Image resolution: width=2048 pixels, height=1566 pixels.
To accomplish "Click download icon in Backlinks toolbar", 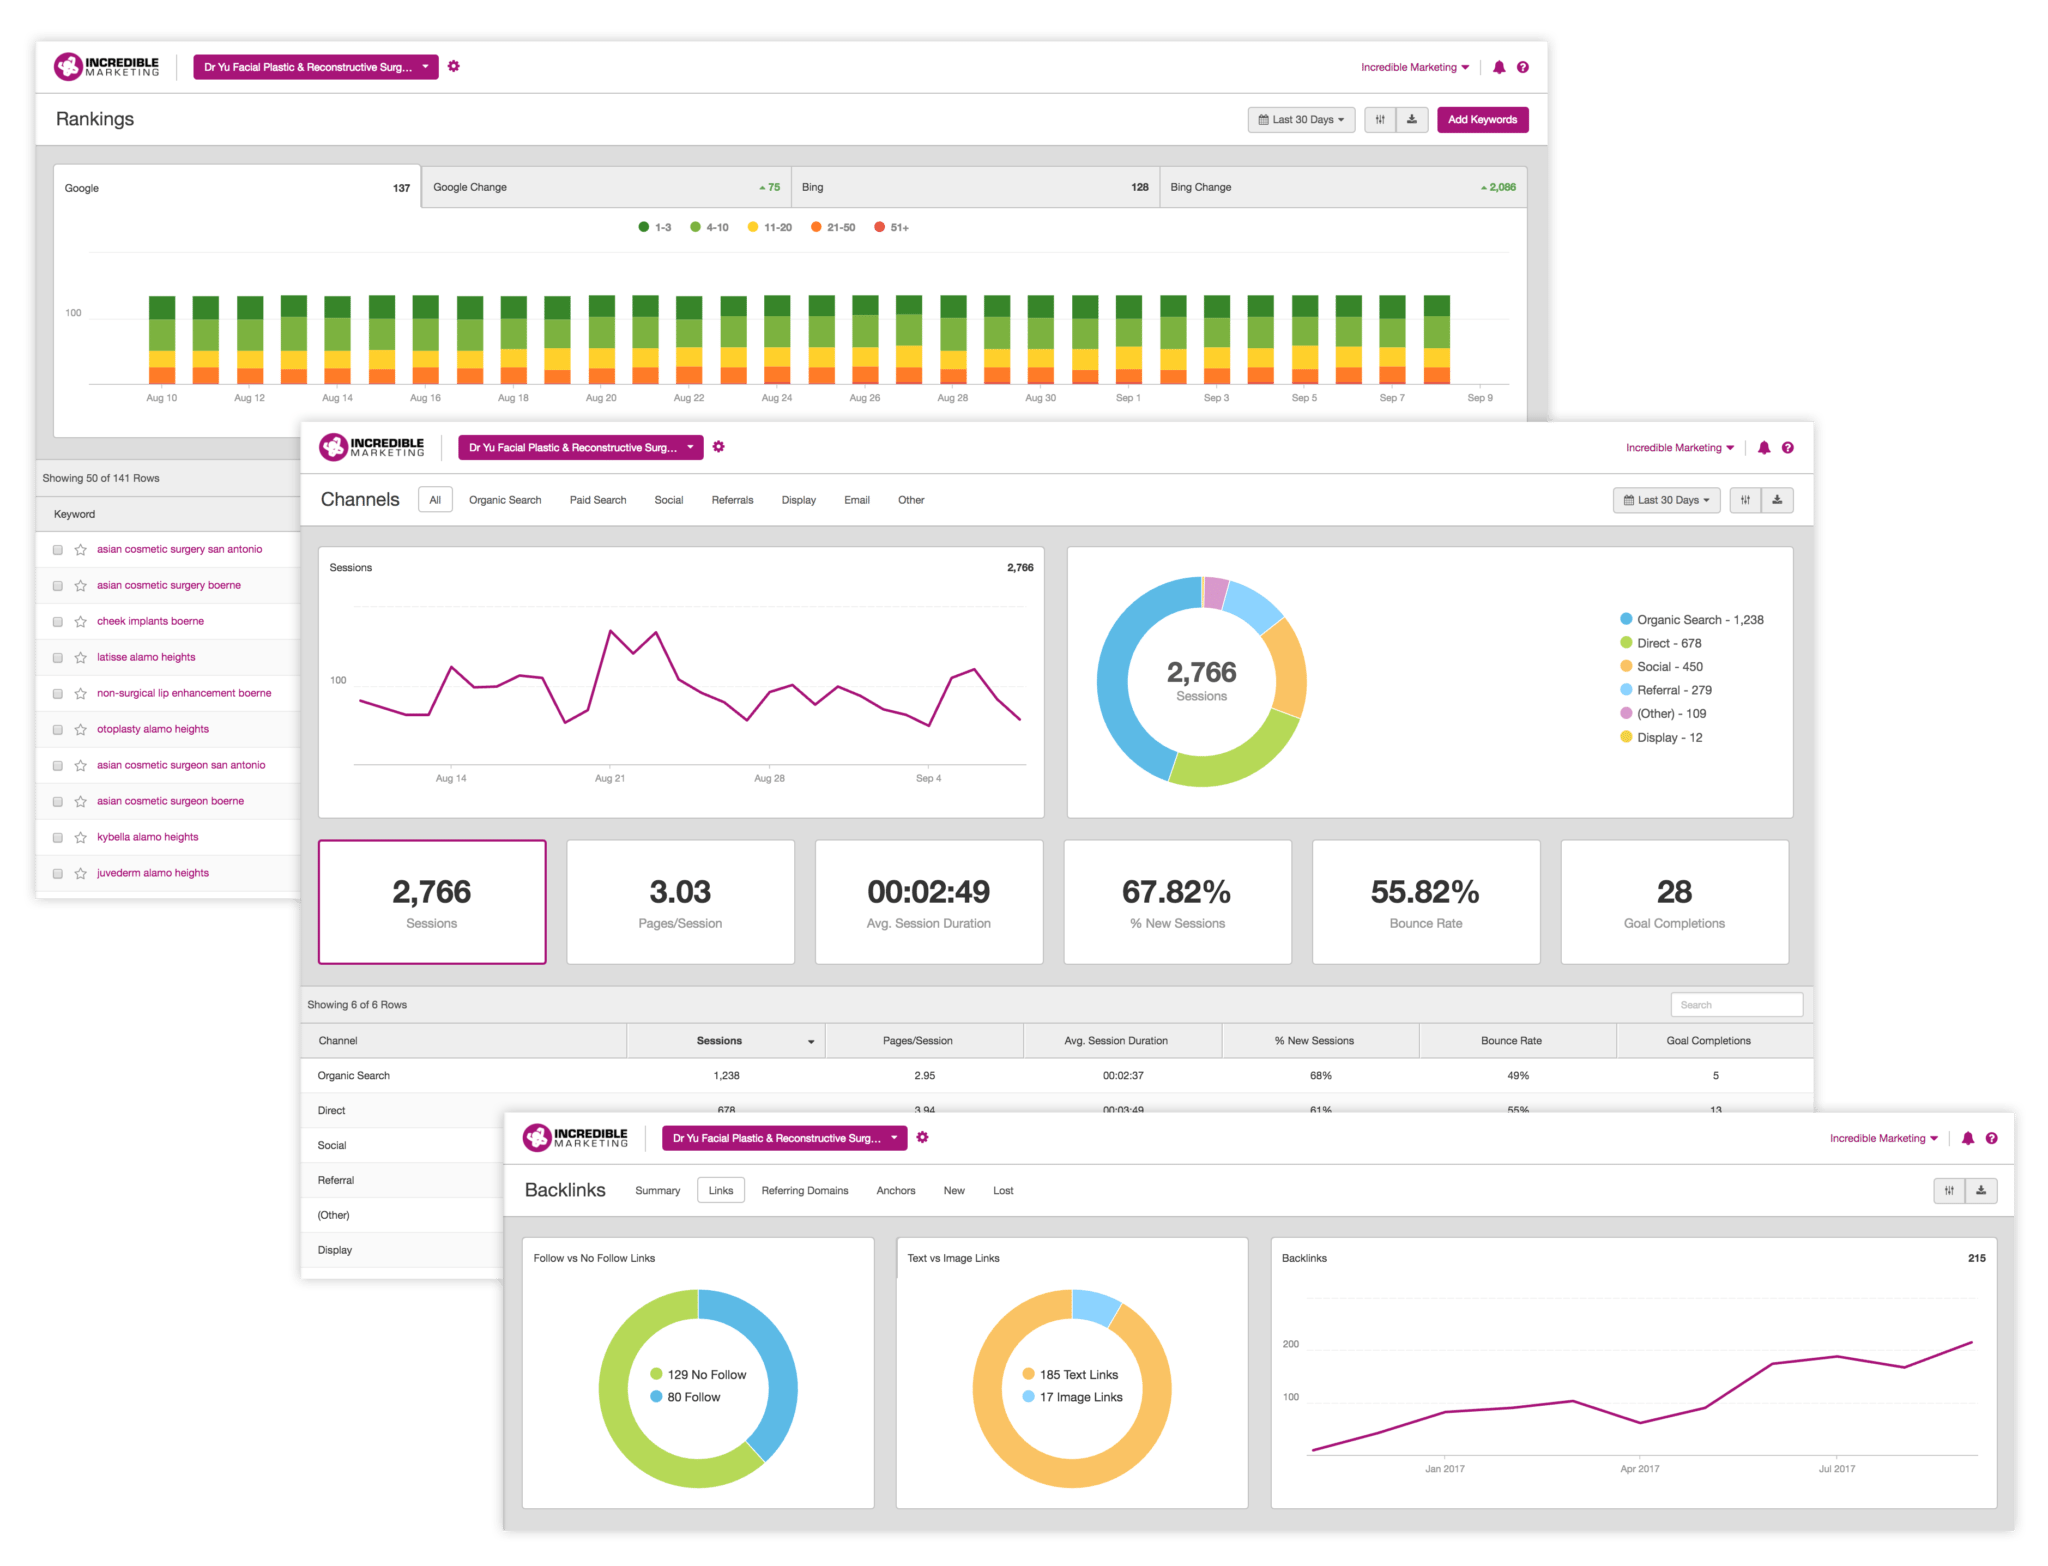I will click(x=1981, y=1190).
